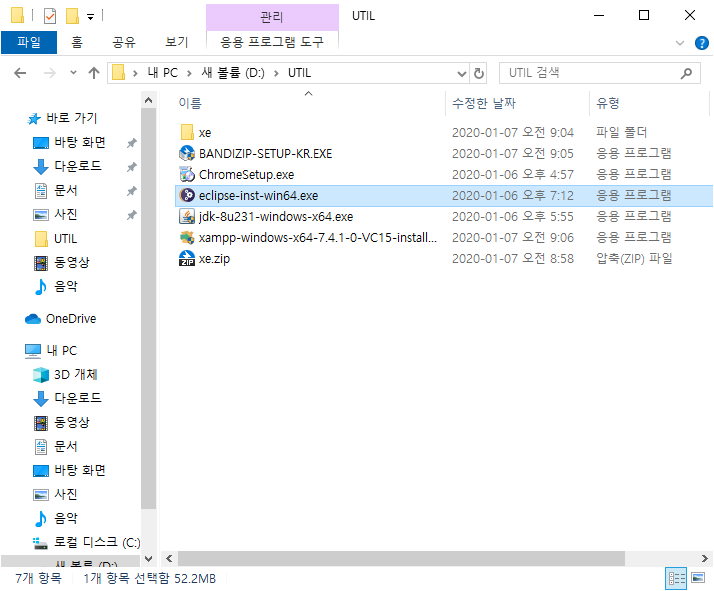Open 음악 under 내 PC
The height and width of the screenshot is (591, 714).
[x=56, y=518]
